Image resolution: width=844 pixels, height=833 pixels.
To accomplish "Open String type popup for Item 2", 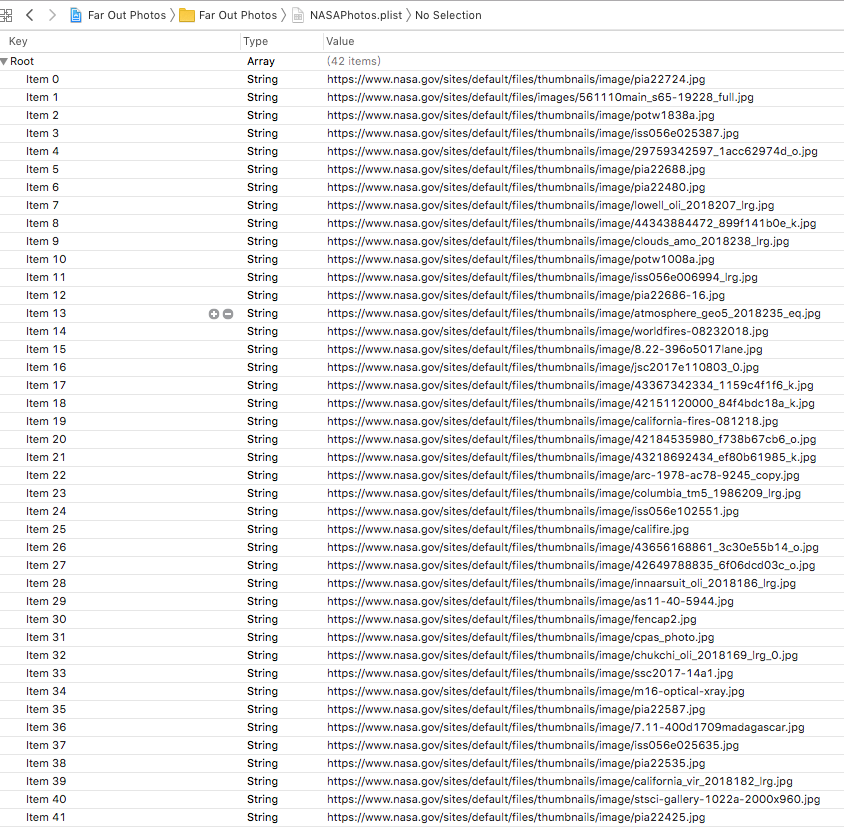I will pos(263,115).
